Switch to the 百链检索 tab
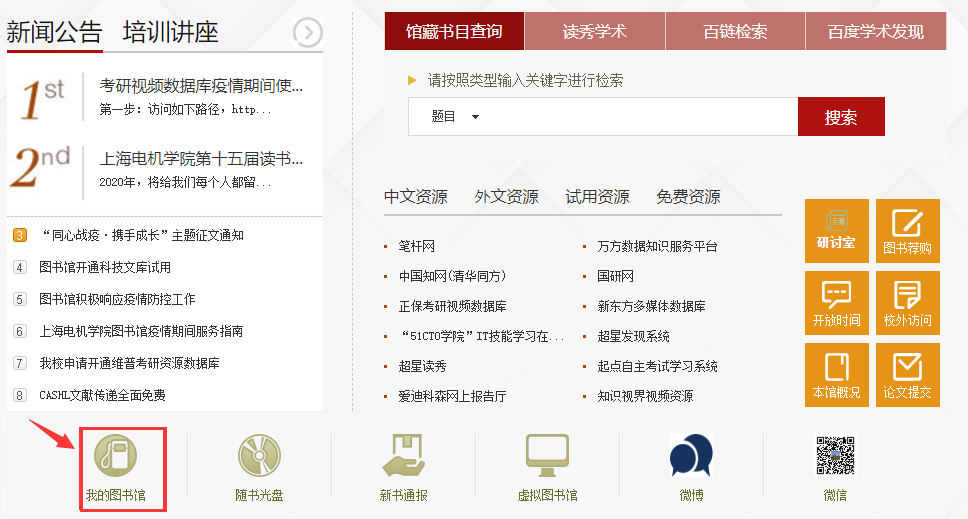Screen dimensions: 968x519 735,32
